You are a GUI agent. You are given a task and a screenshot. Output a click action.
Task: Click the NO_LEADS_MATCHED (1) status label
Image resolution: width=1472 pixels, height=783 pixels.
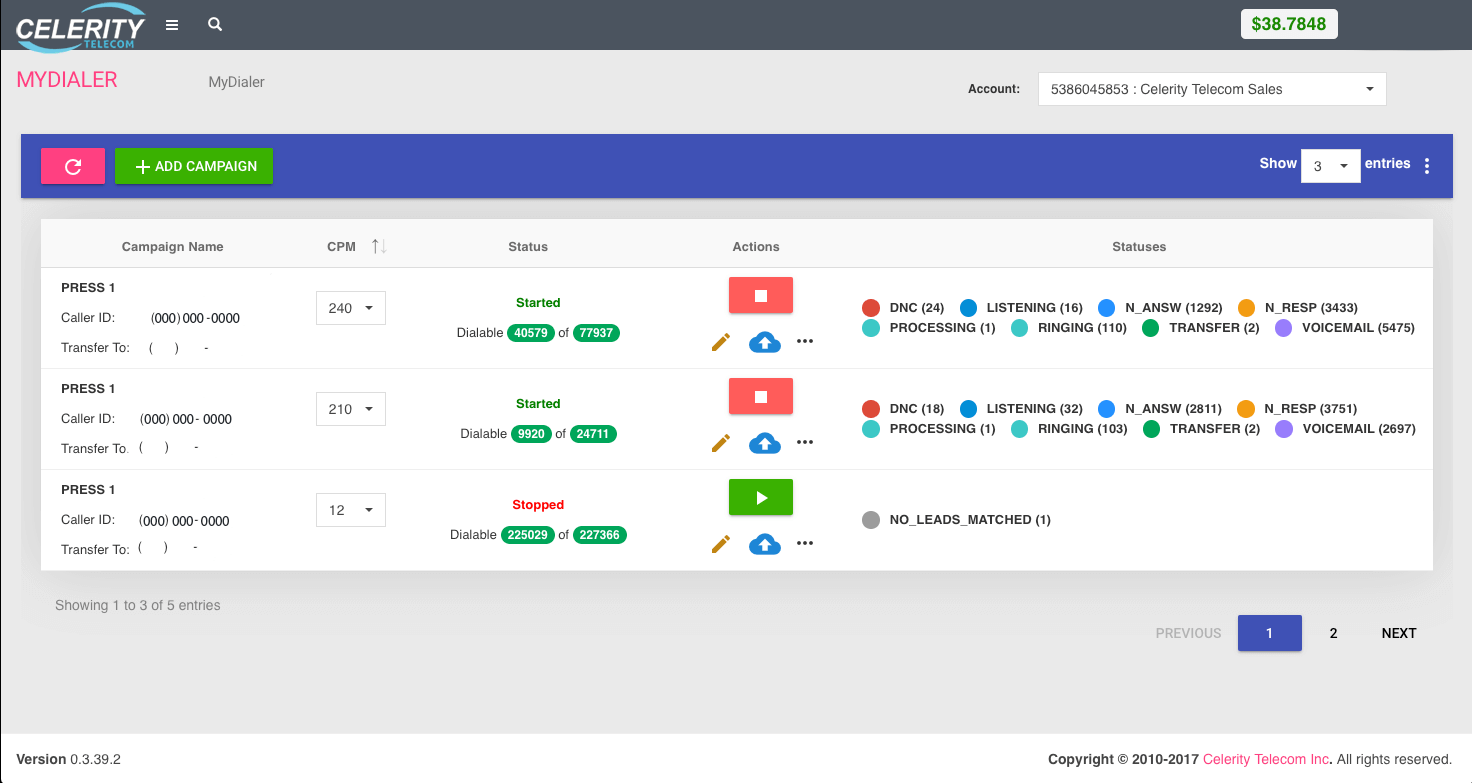[x=970, y=520]
